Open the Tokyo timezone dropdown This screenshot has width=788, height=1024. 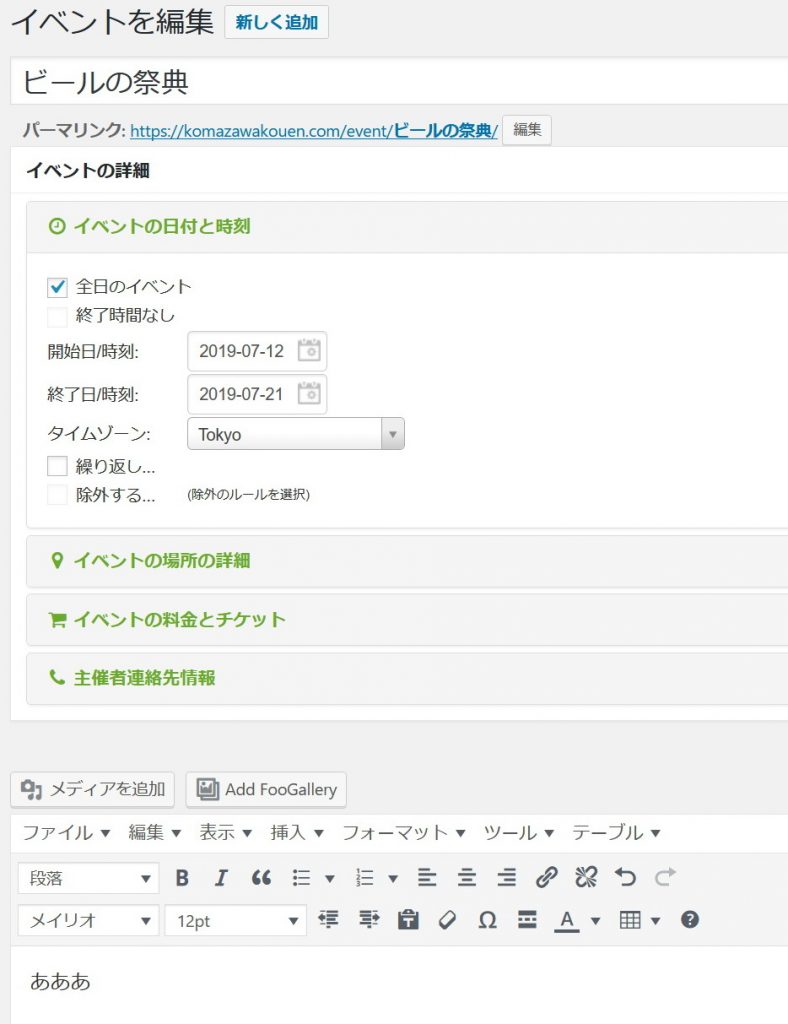[296, 435]
